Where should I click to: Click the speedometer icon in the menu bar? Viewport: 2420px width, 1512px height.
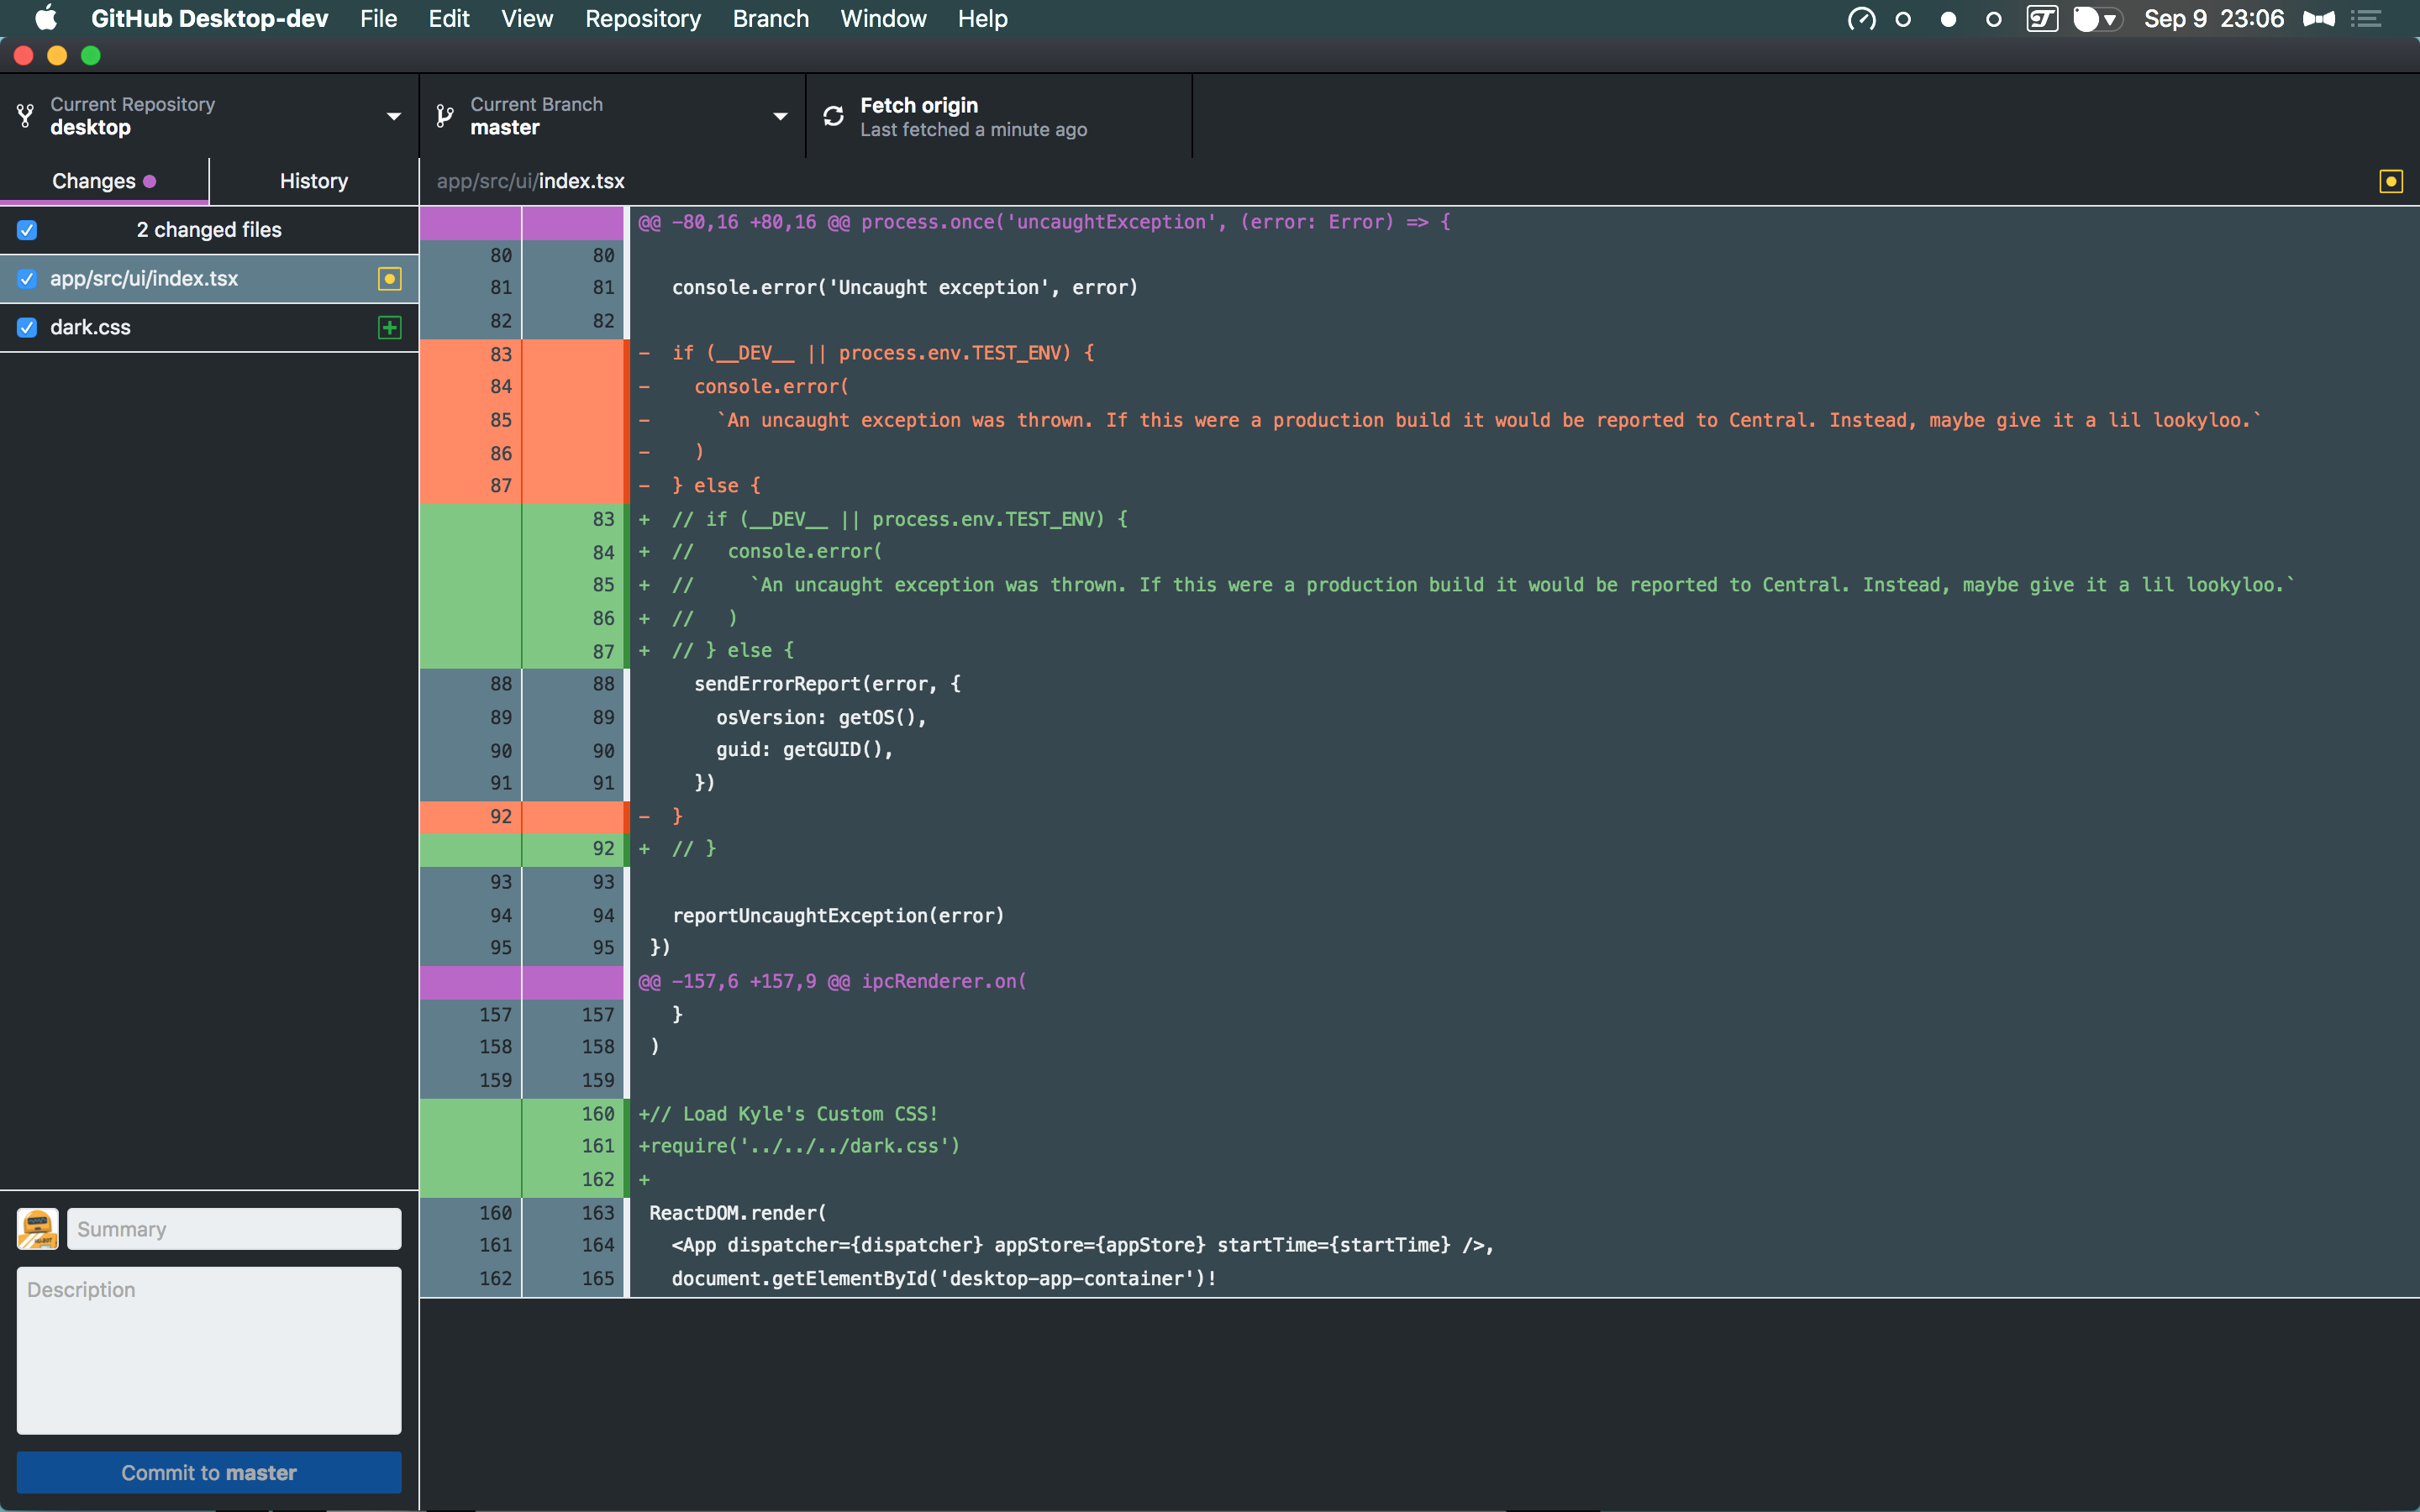click(1861, 18)
